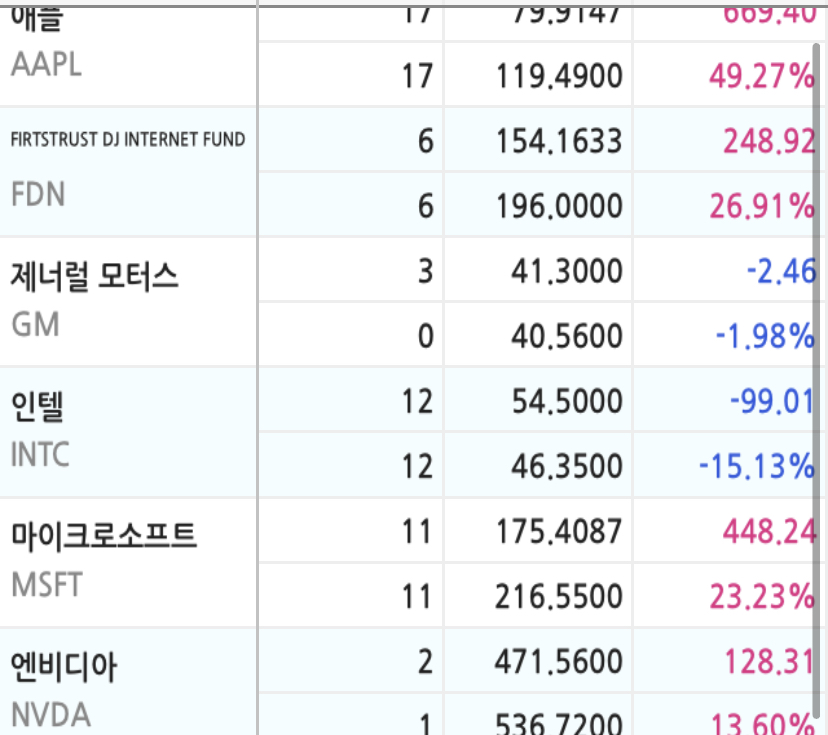Click the NVDA ticker symbol

coord(50,715)
